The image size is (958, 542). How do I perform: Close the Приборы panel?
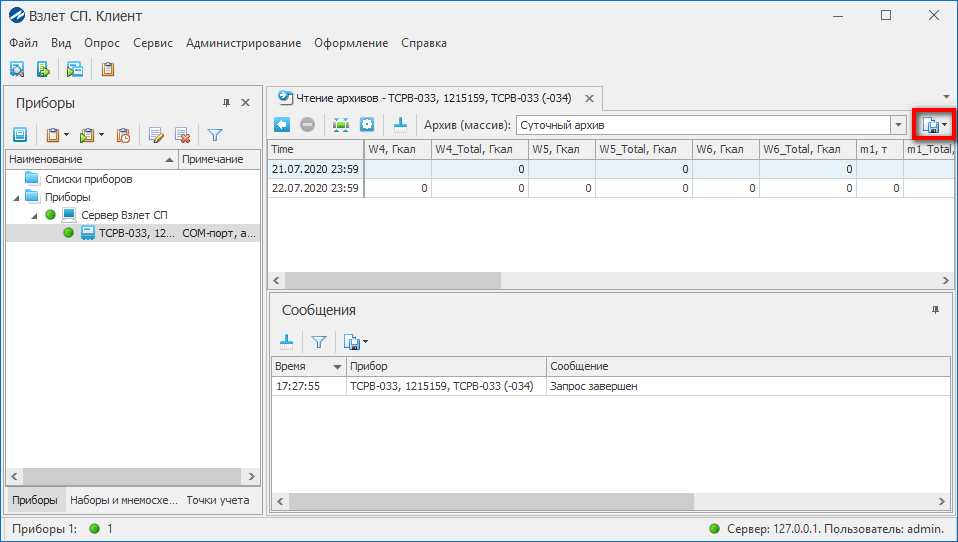(x=246, y=103)
